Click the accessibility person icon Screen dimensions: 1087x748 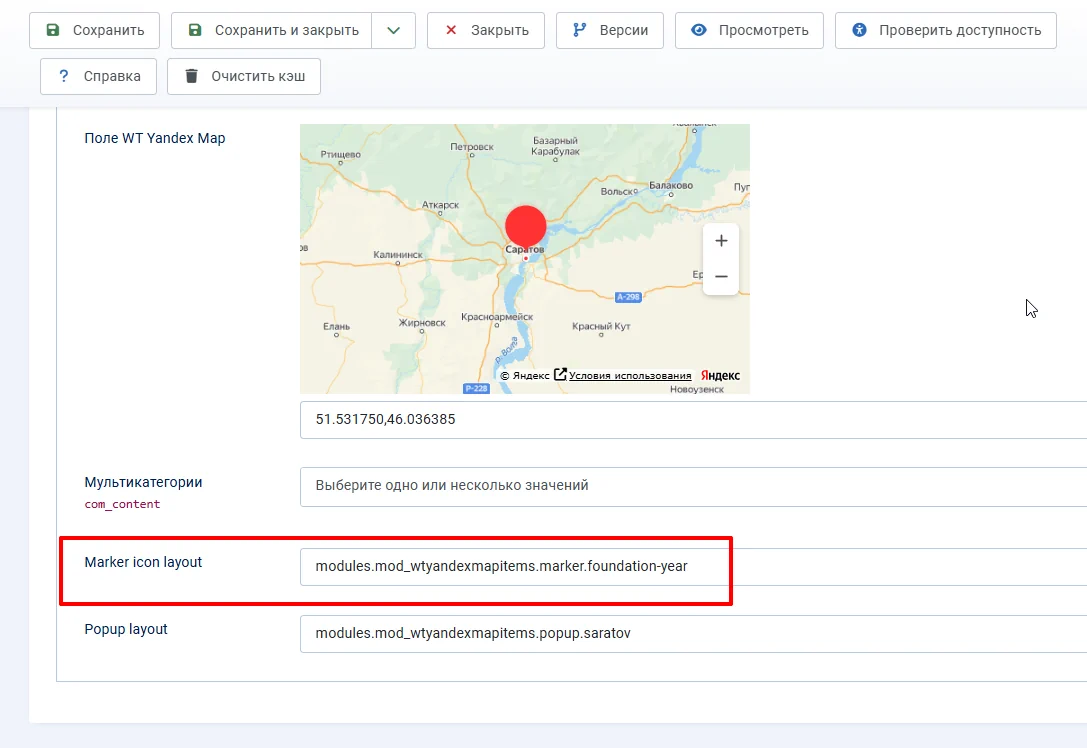(x=859, y=30)
